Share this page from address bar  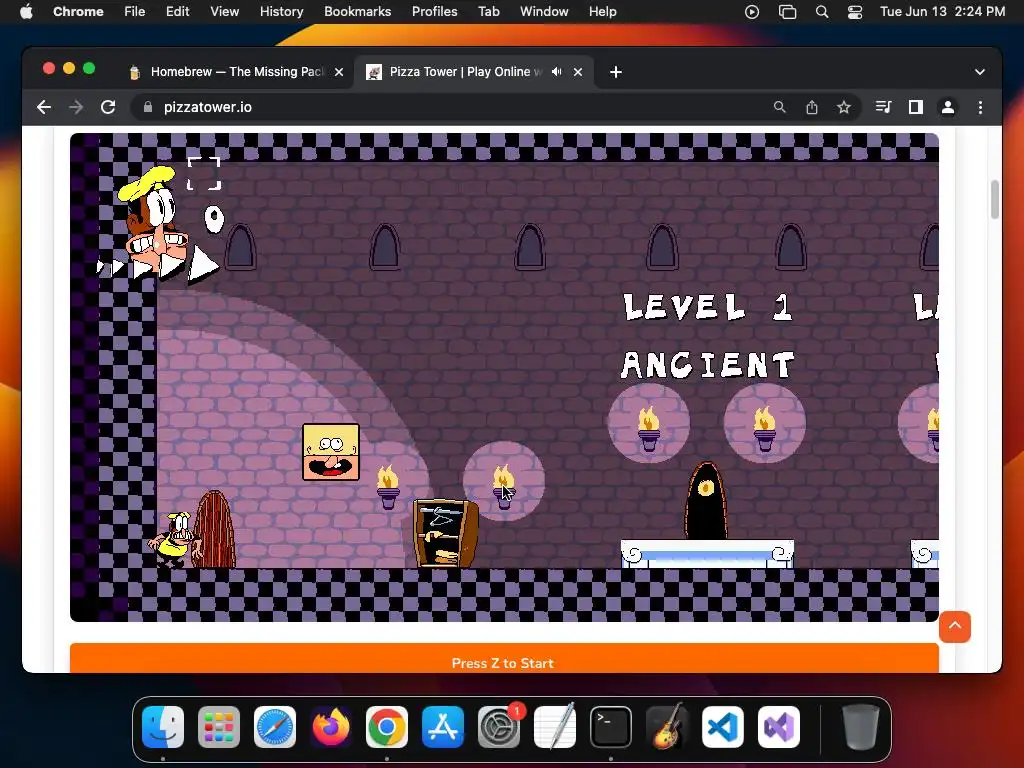[x=812, y=107]
